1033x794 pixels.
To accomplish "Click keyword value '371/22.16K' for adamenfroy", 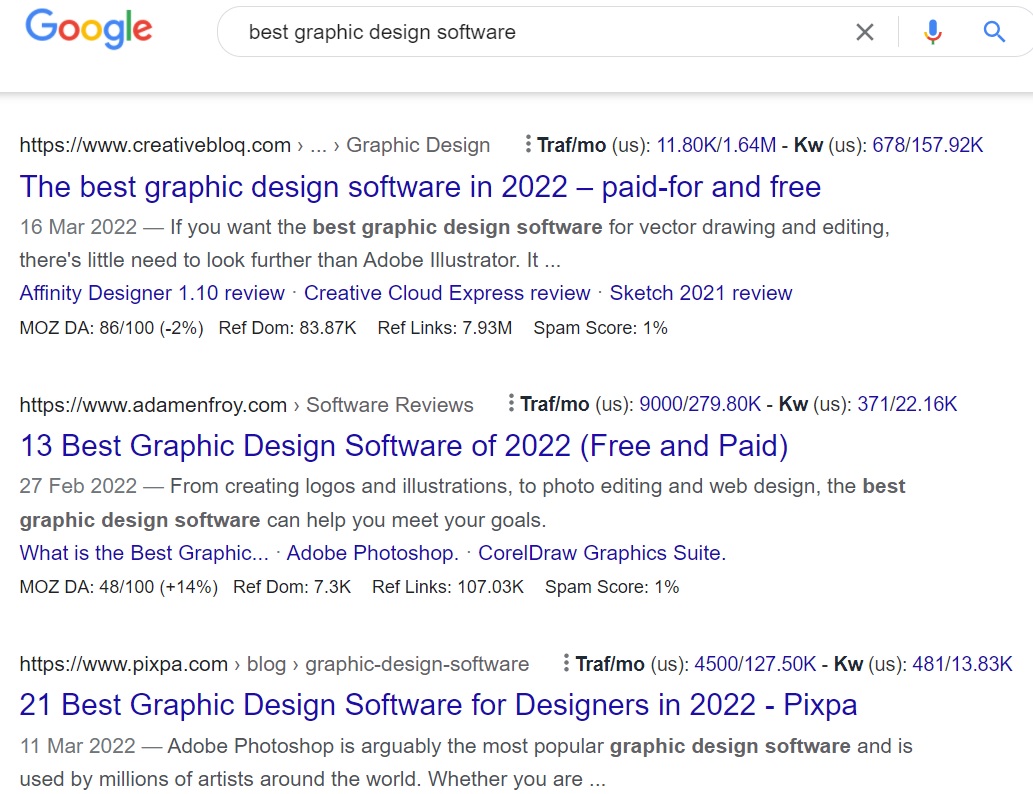I will (x=907, y=404).
